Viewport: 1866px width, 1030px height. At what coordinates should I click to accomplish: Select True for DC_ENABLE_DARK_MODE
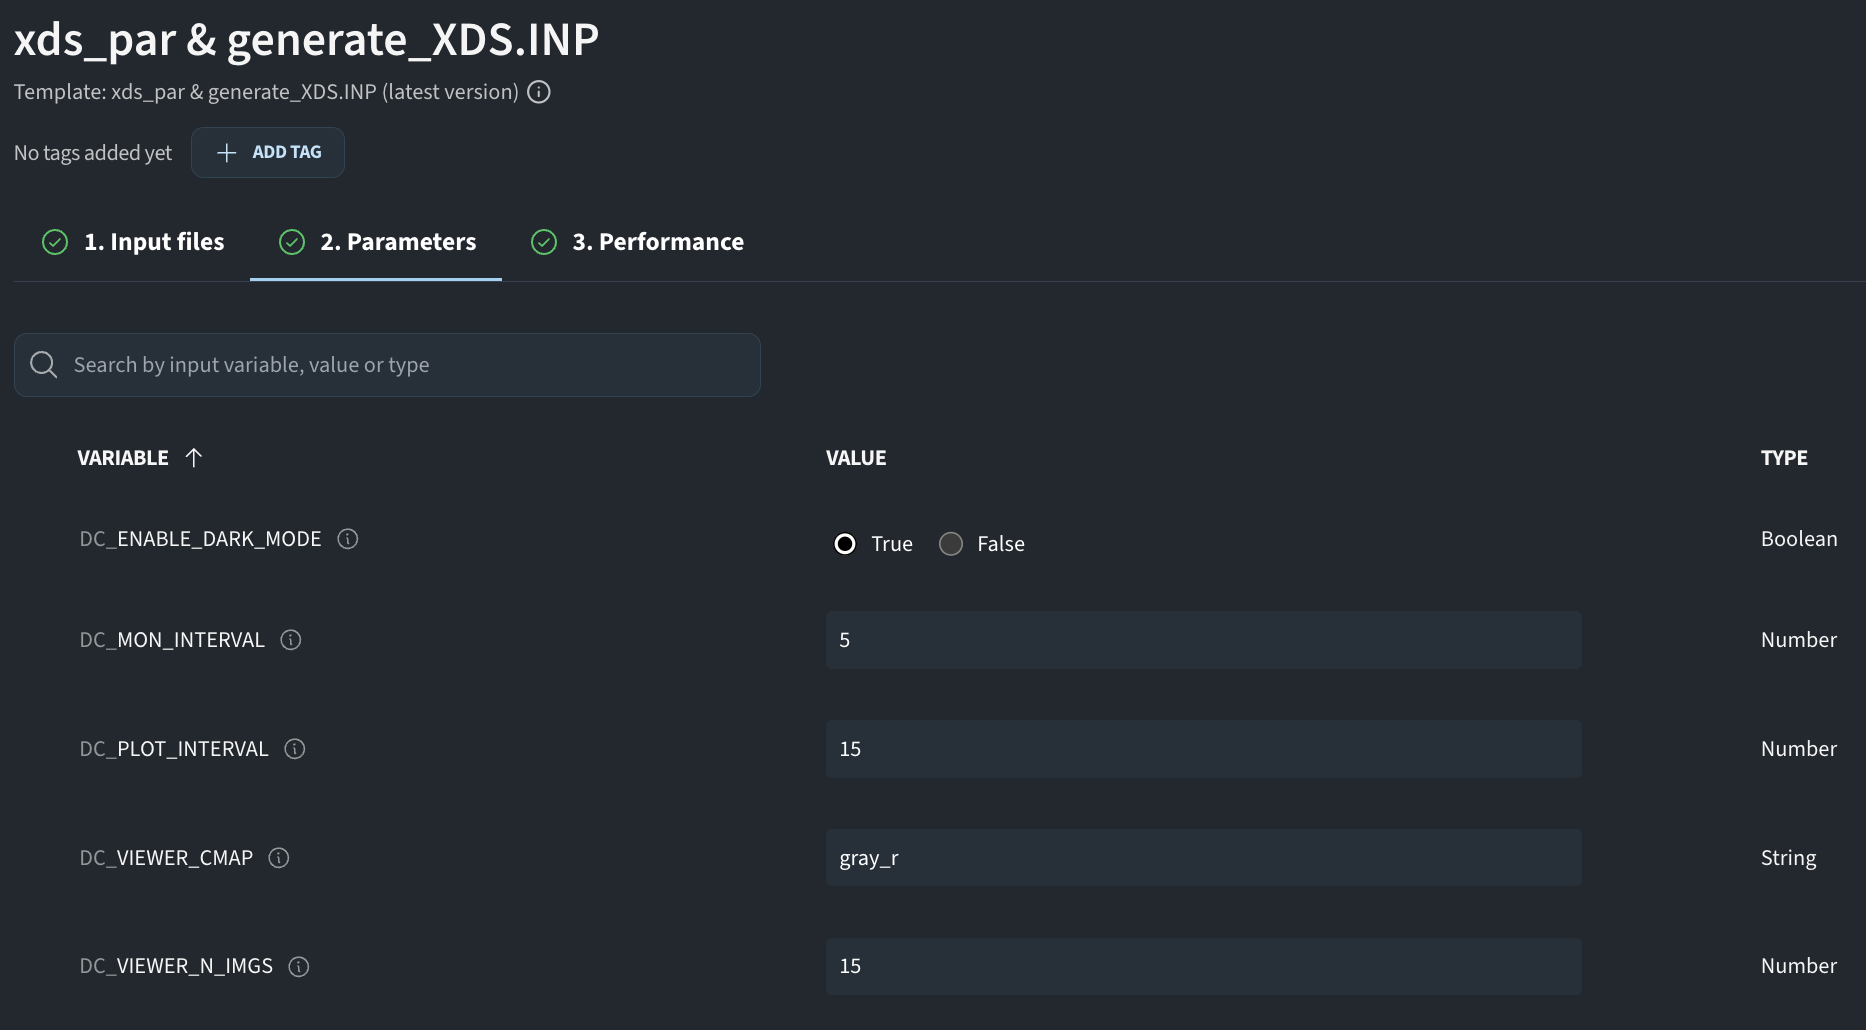point(845,544)
